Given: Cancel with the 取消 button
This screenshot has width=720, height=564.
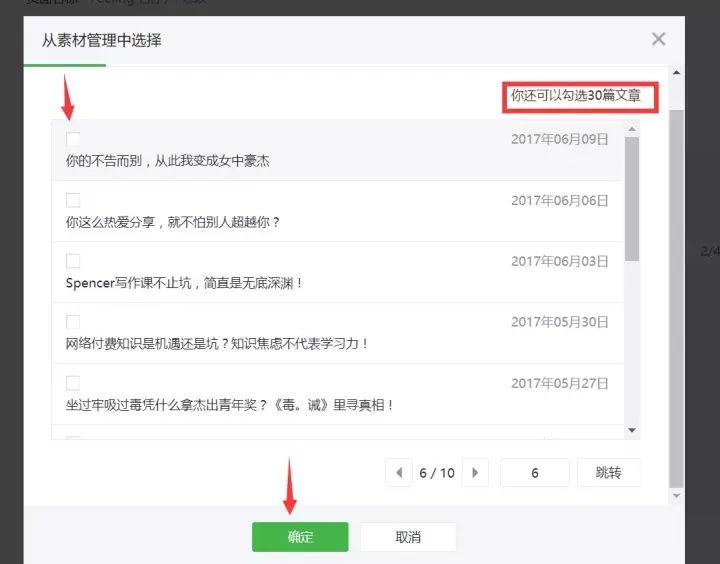Looking at the screenshot, I should click(x=408, y=536).
